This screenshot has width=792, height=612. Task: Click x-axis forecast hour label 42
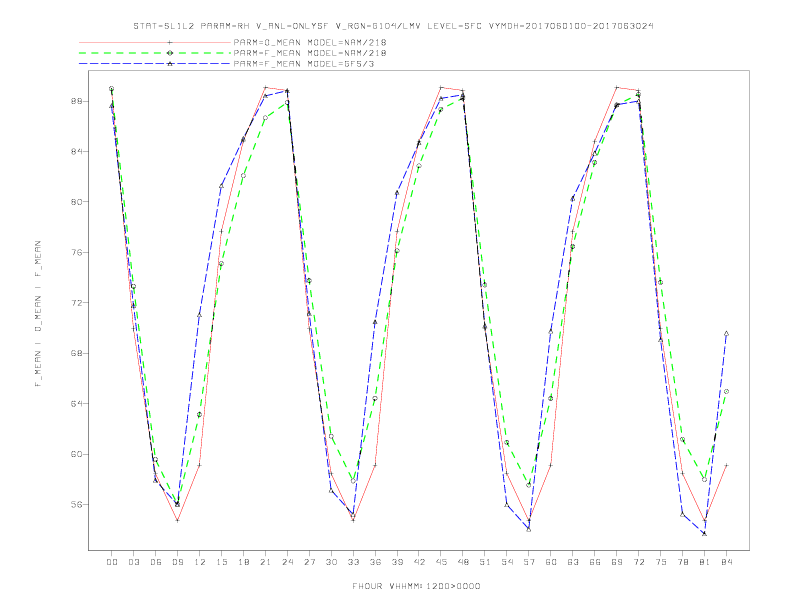pyautogui.click(x=419, y=562)
